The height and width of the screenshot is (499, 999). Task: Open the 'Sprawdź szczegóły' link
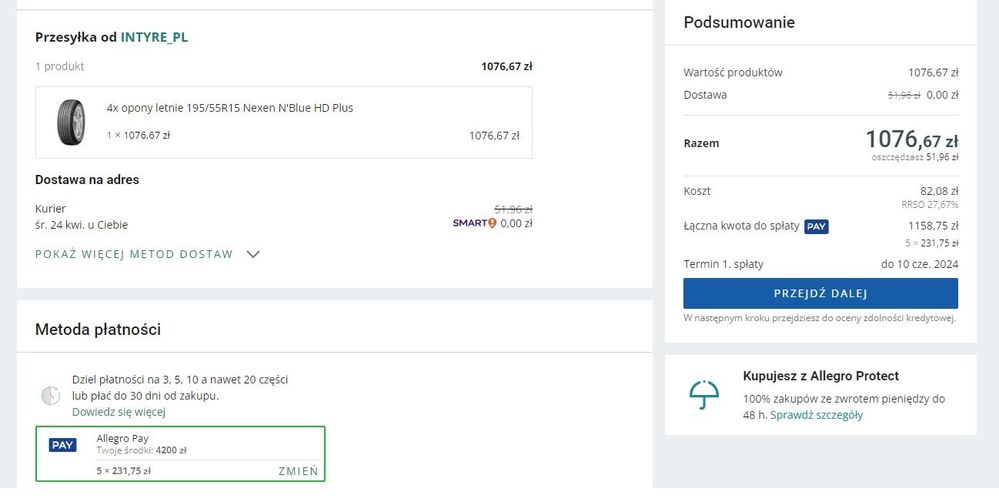tap(816, 415)
